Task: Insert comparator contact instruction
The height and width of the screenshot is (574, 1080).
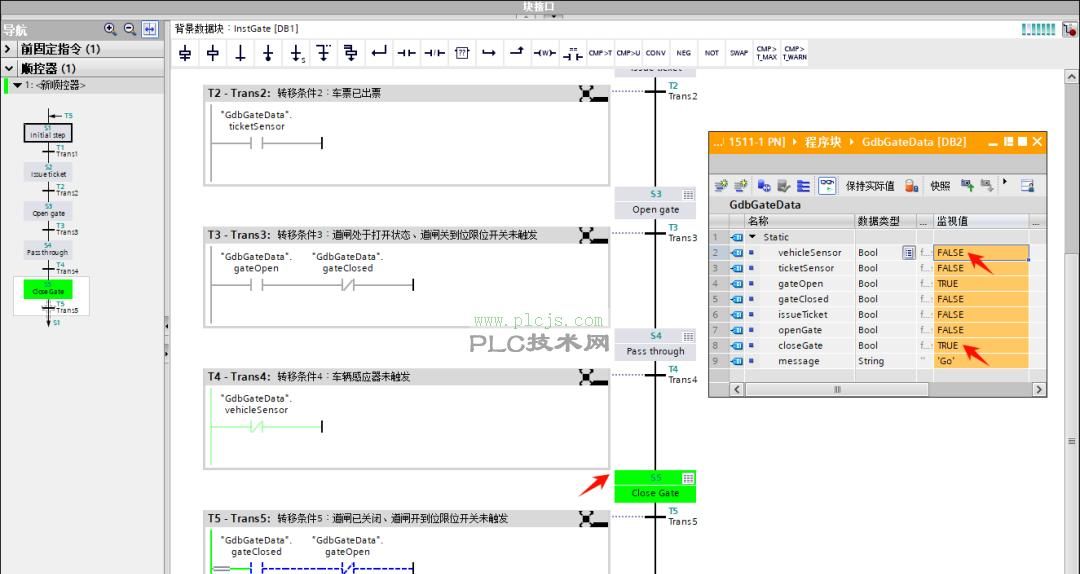Action: click(572, 52)
